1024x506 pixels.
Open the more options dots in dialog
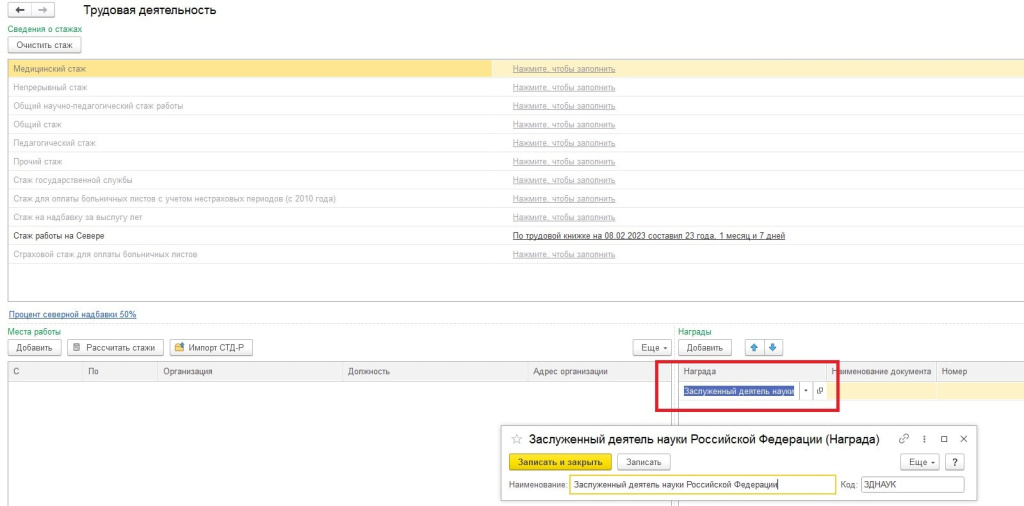click(x=924, y=439)
